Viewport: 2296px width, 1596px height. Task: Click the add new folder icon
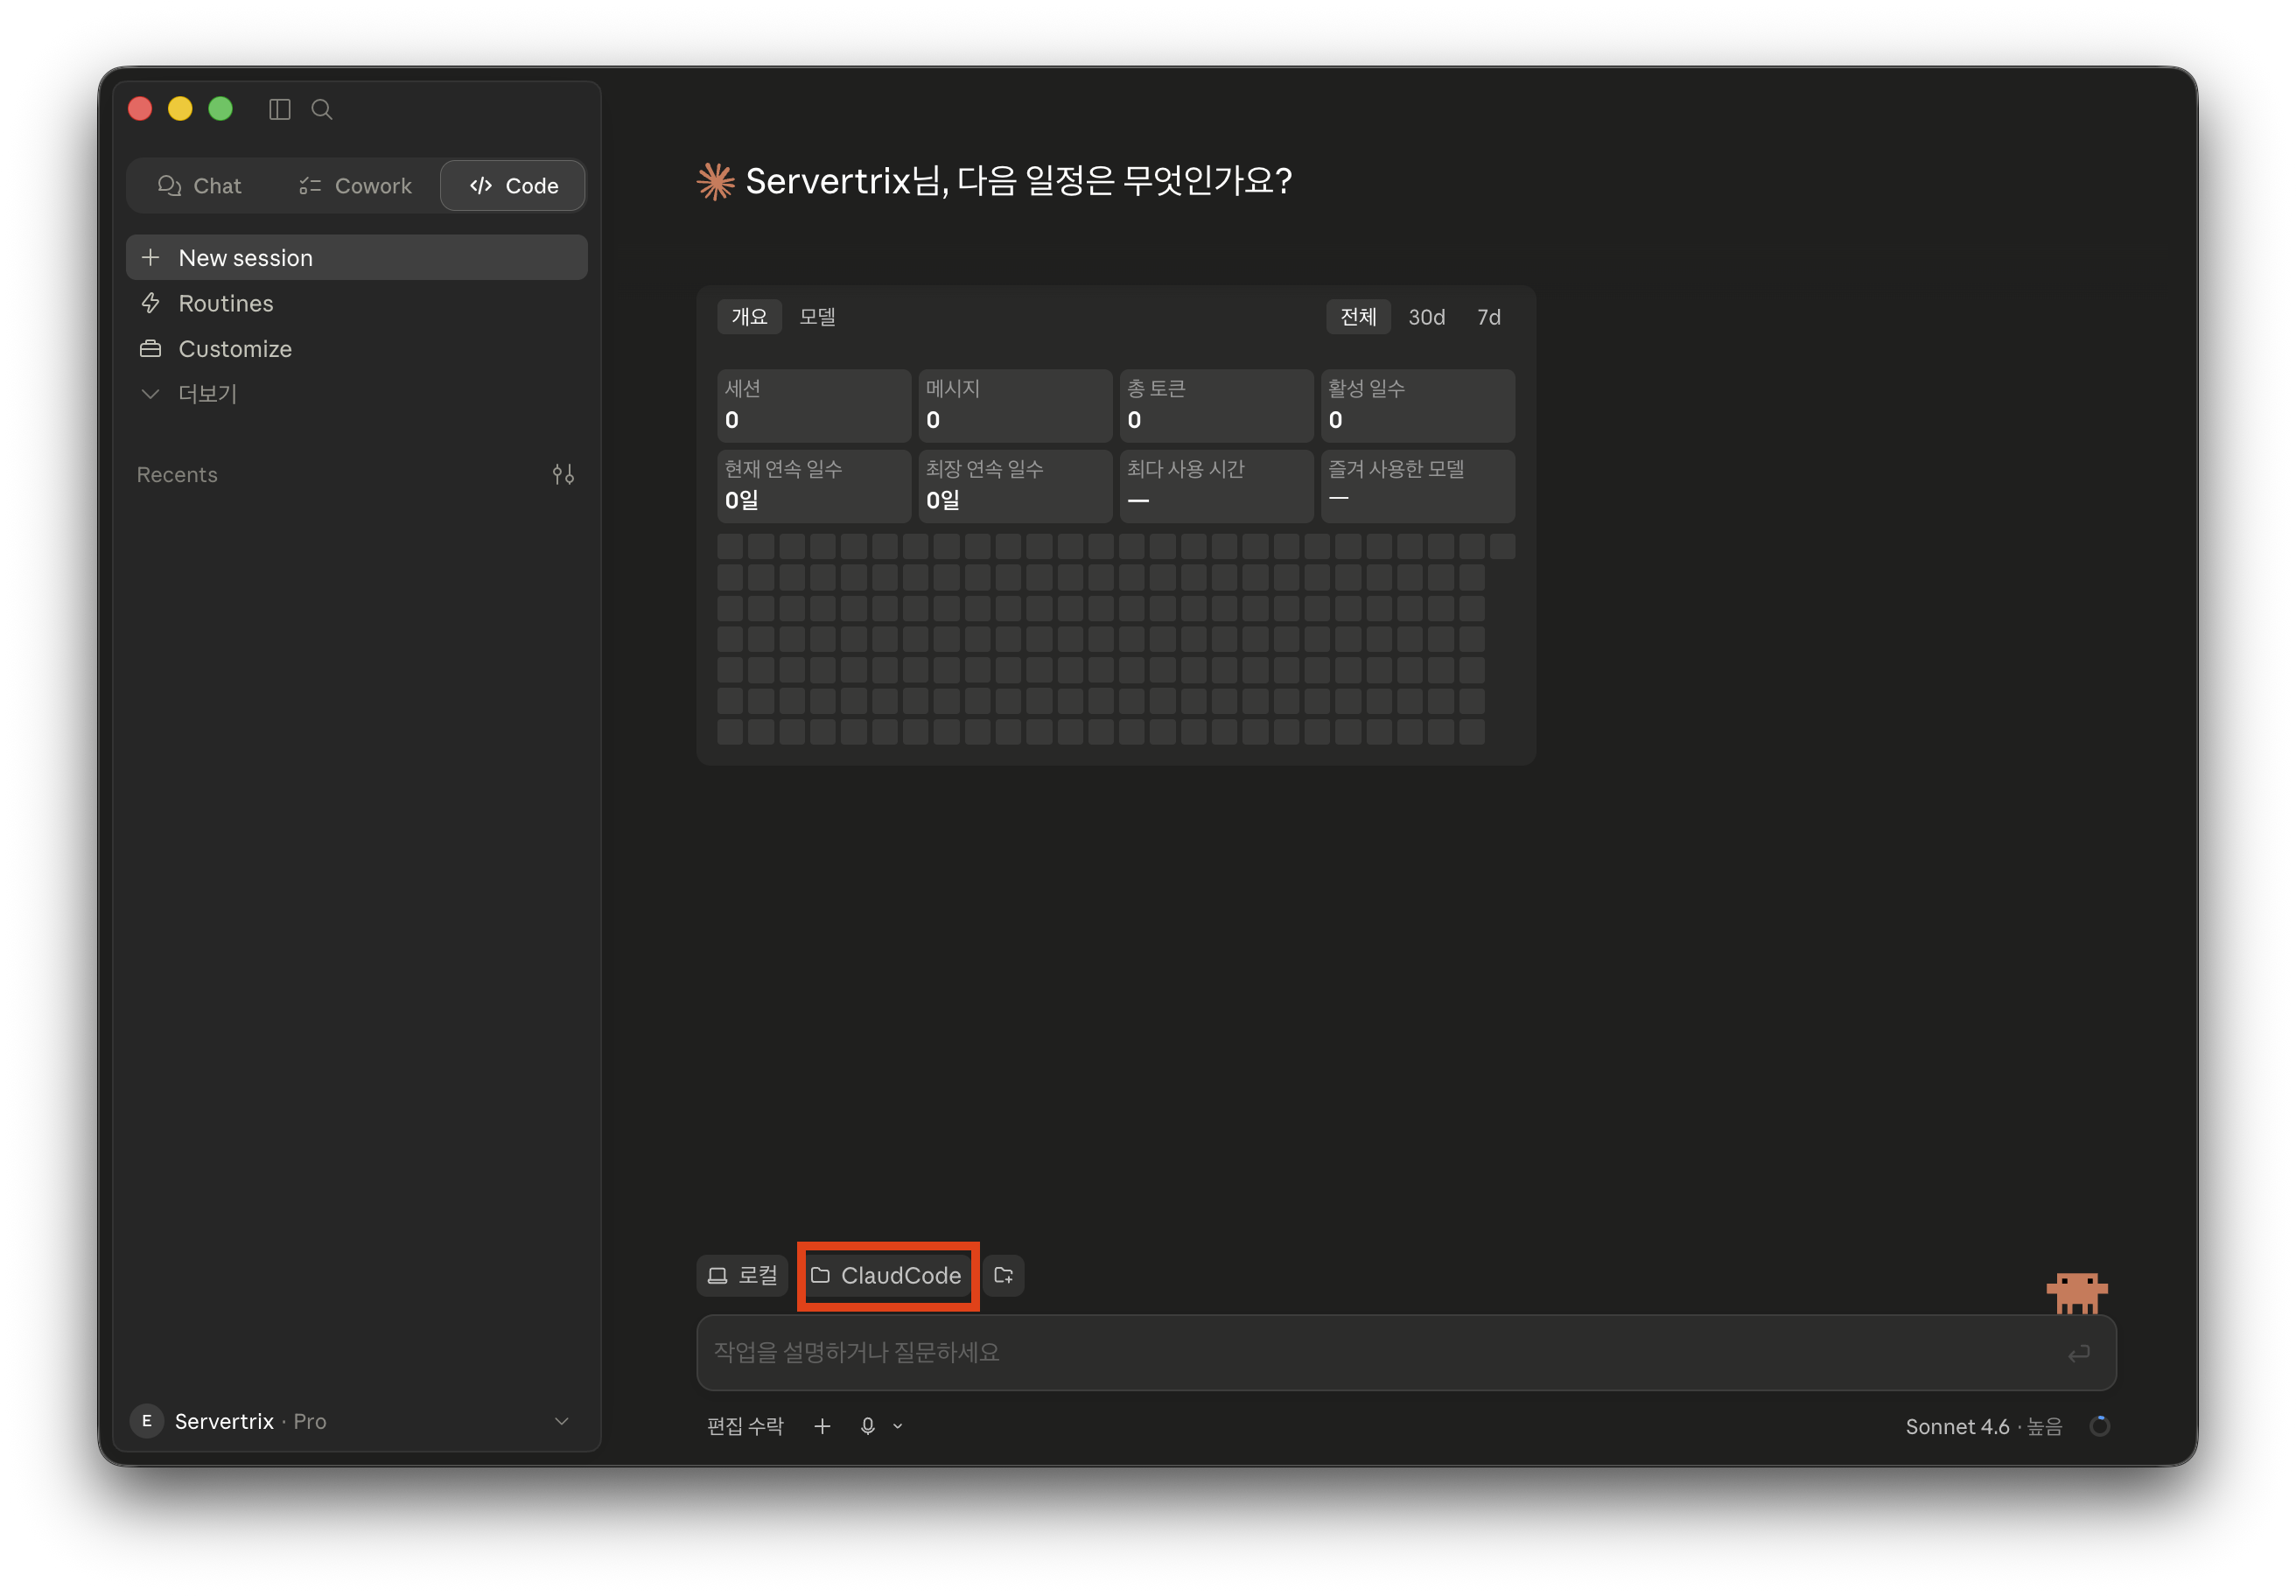[x=1003, y=1275]
